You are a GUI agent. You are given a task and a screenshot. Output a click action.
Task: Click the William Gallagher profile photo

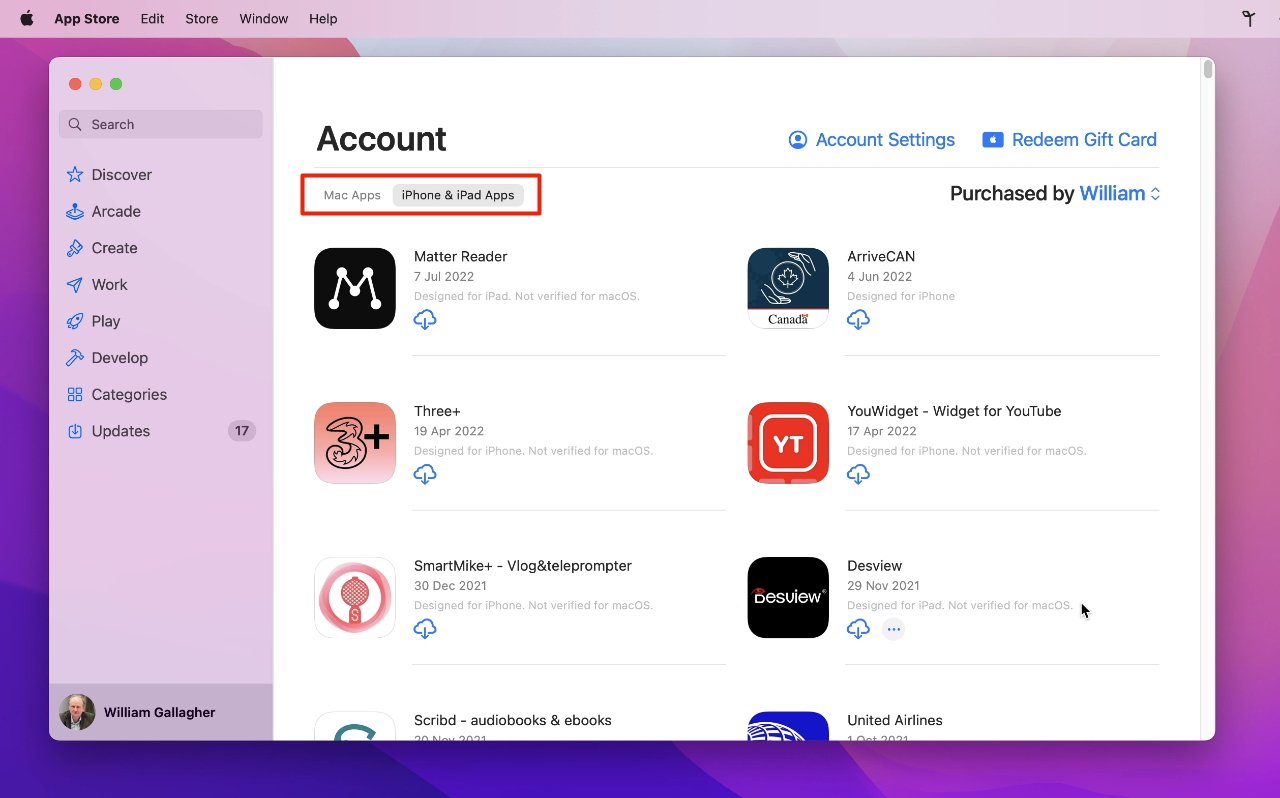click(77, 712)
